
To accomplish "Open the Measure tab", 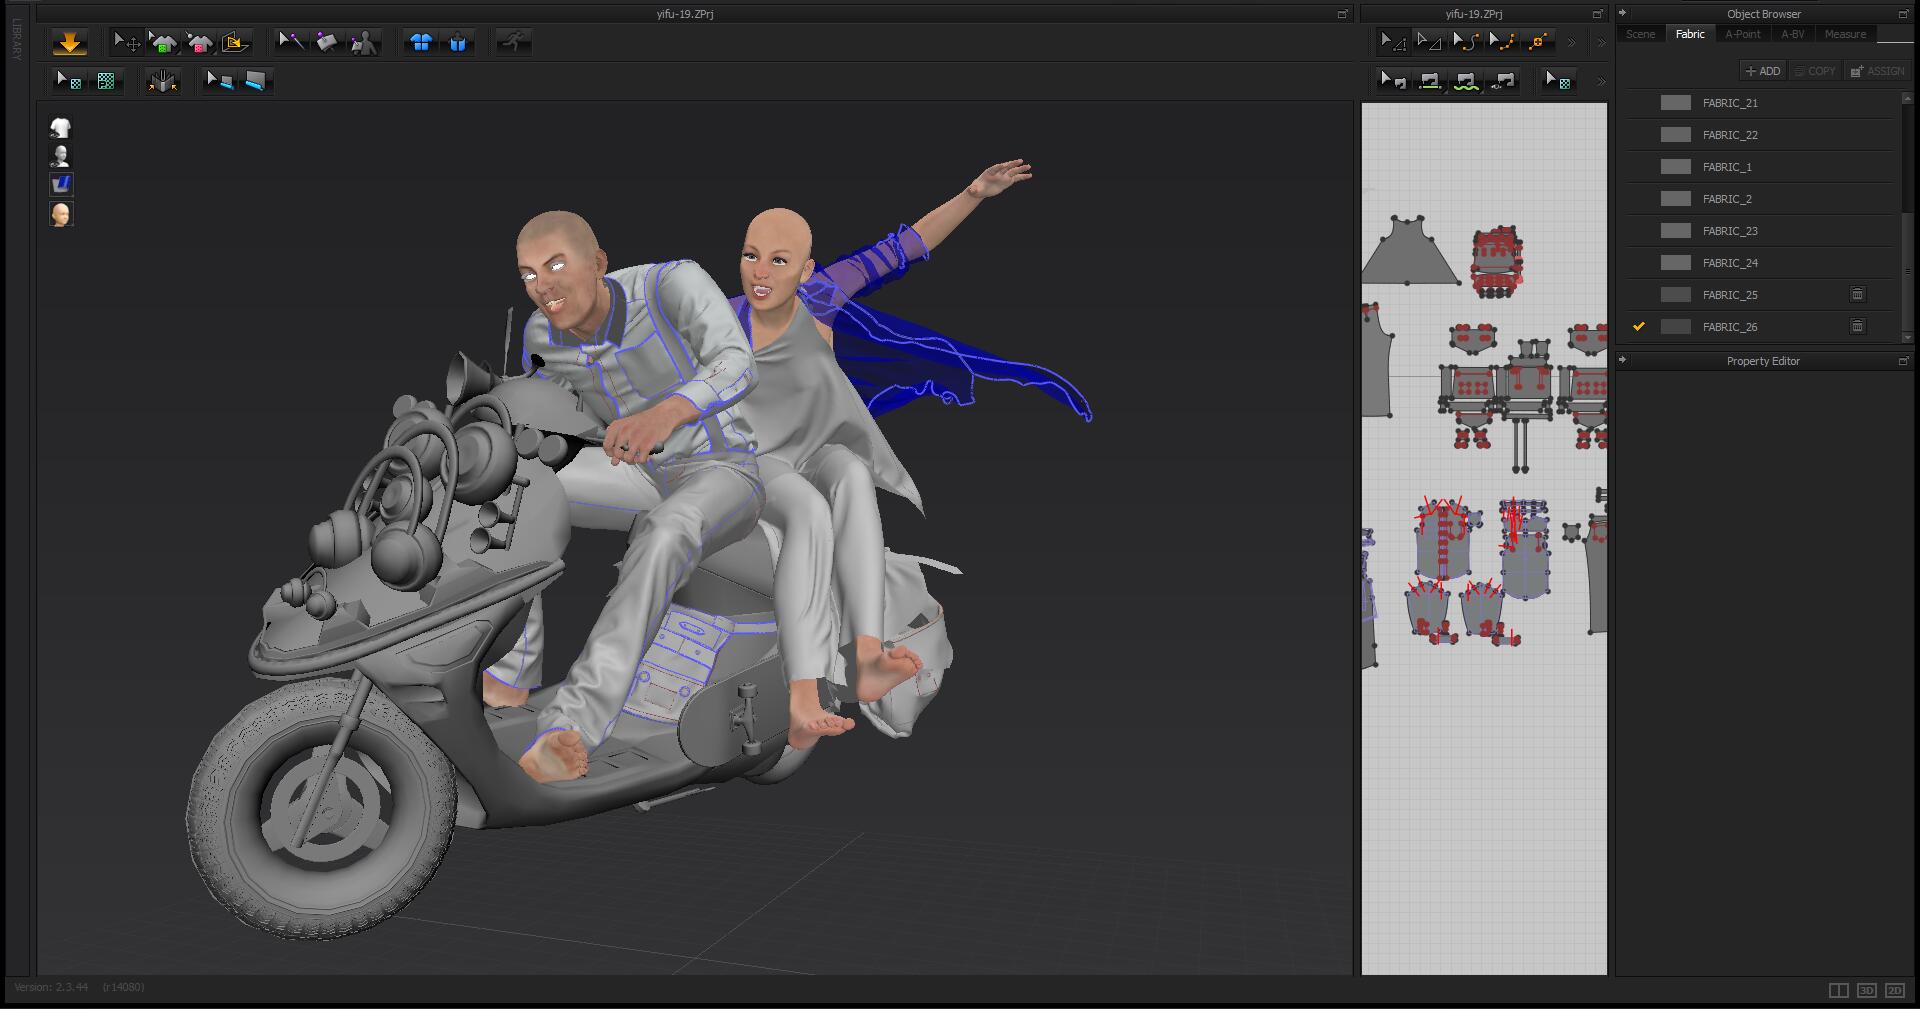I will coord(1845,34).
